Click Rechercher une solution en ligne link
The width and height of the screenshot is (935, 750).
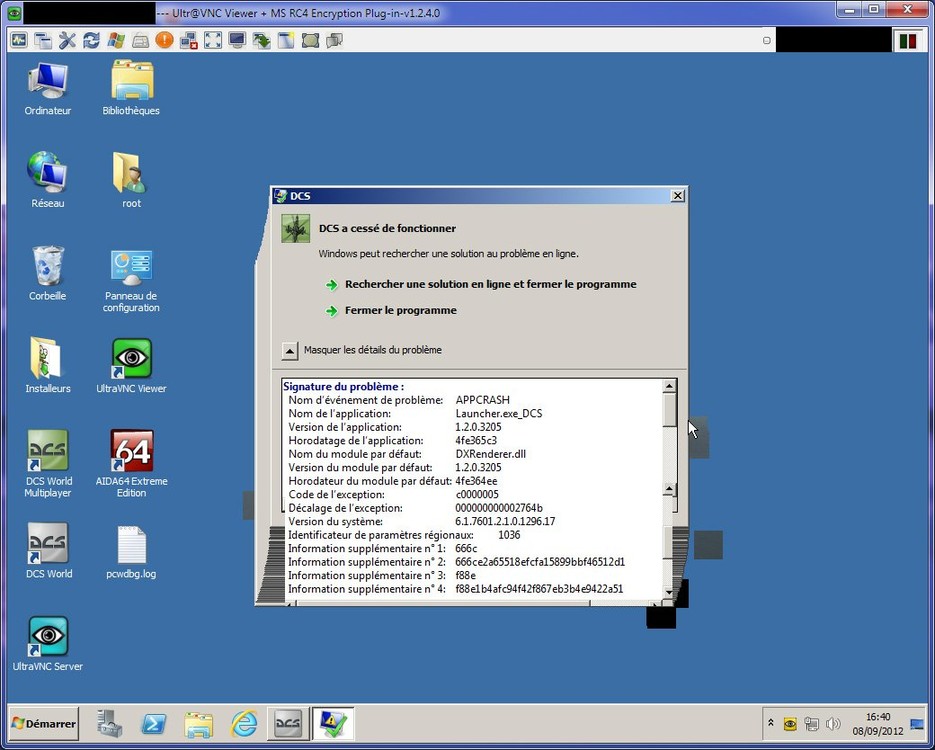pos(489,283)
